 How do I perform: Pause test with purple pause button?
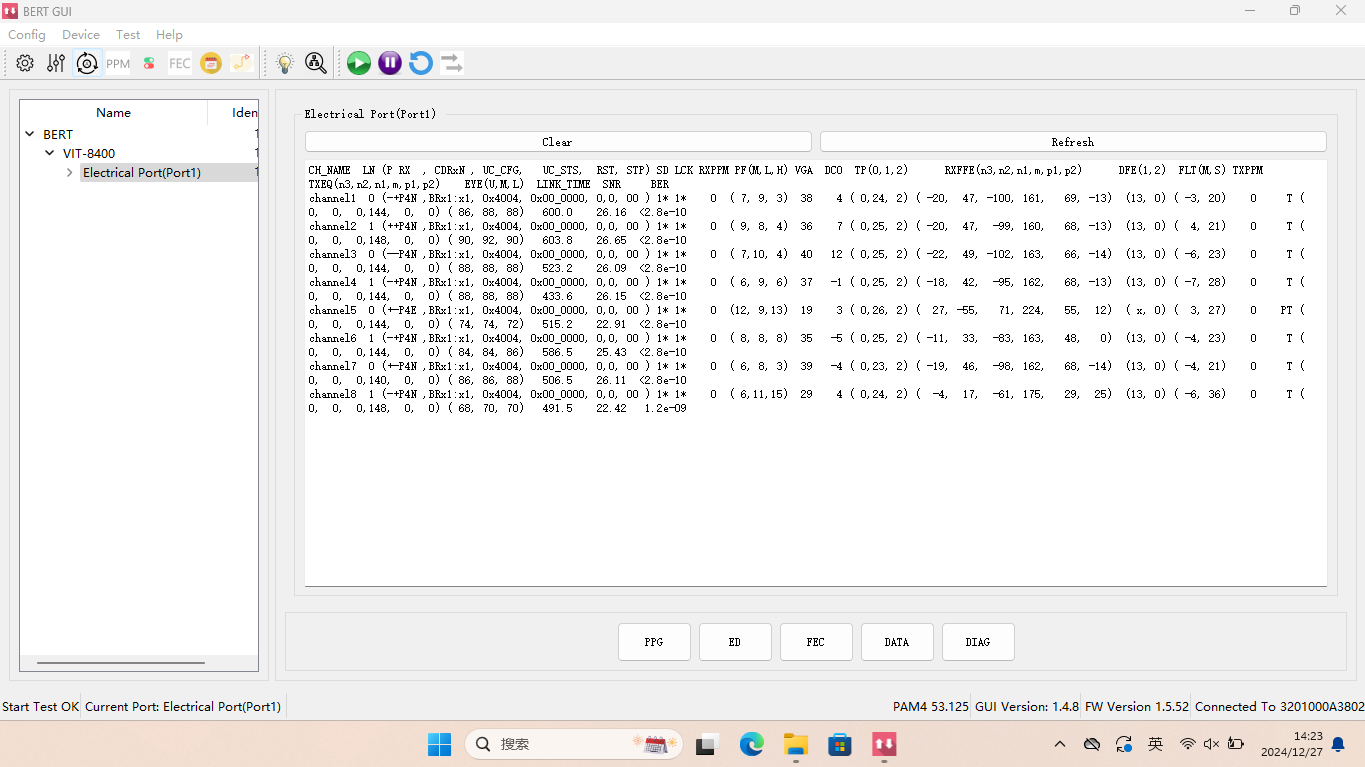pos(390,63)
